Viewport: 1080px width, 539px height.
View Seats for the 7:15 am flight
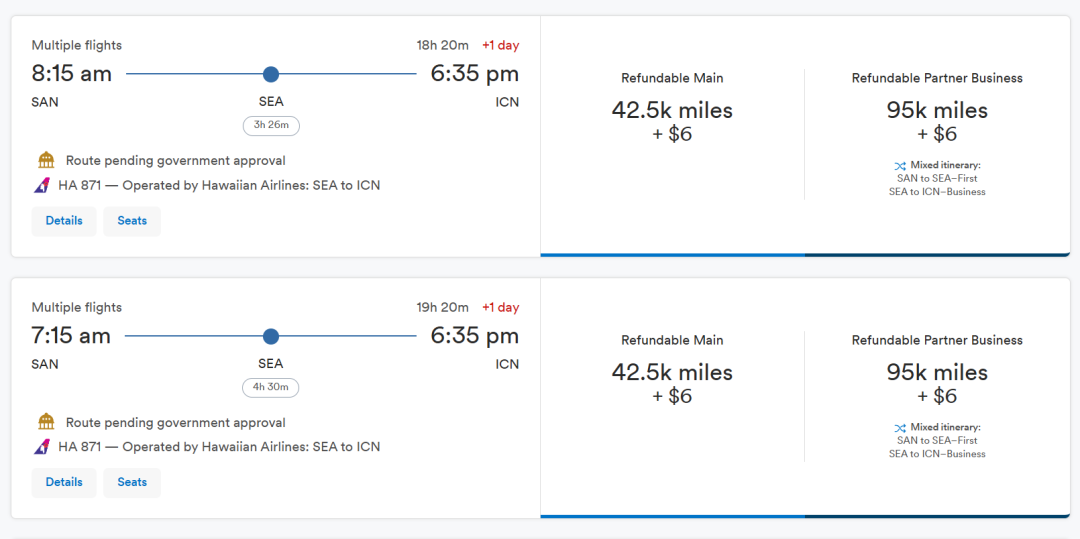pos(132,483)
